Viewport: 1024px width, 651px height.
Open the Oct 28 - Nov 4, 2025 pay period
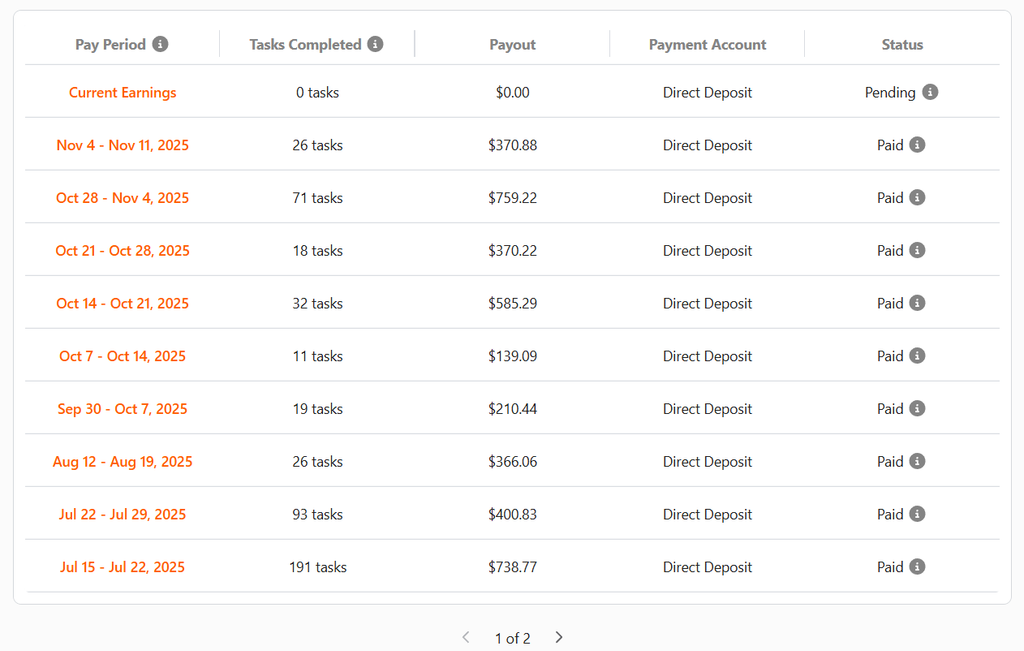point(123,198)
